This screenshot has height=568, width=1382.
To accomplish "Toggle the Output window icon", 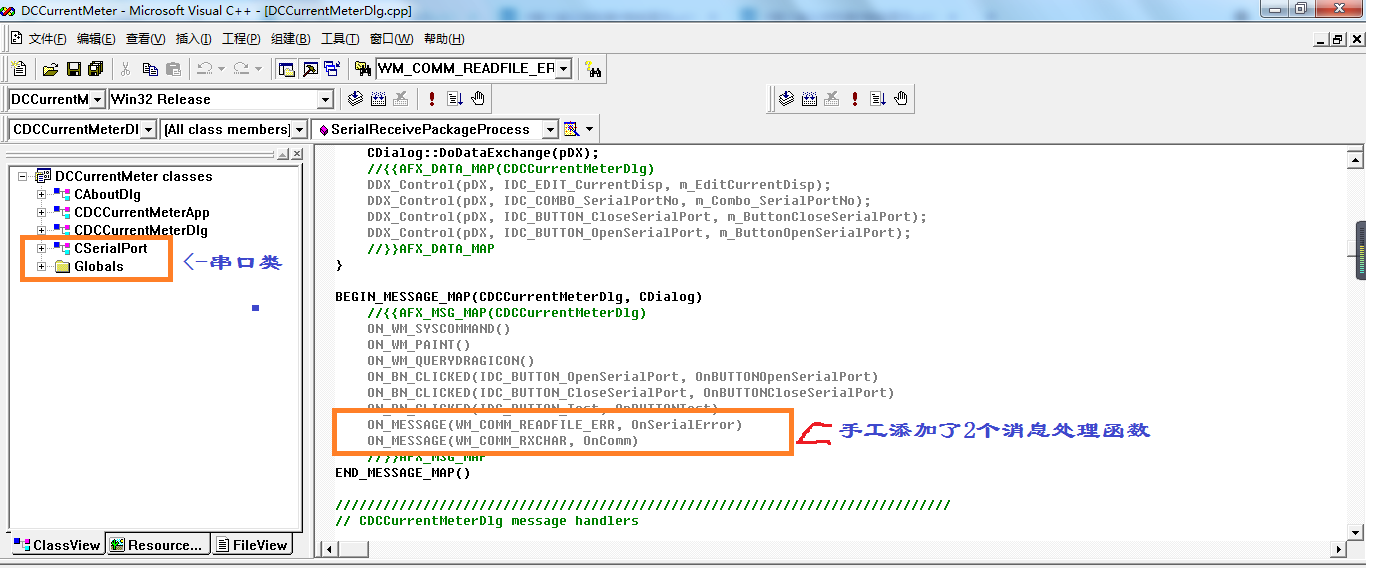I will pos(310,69).
